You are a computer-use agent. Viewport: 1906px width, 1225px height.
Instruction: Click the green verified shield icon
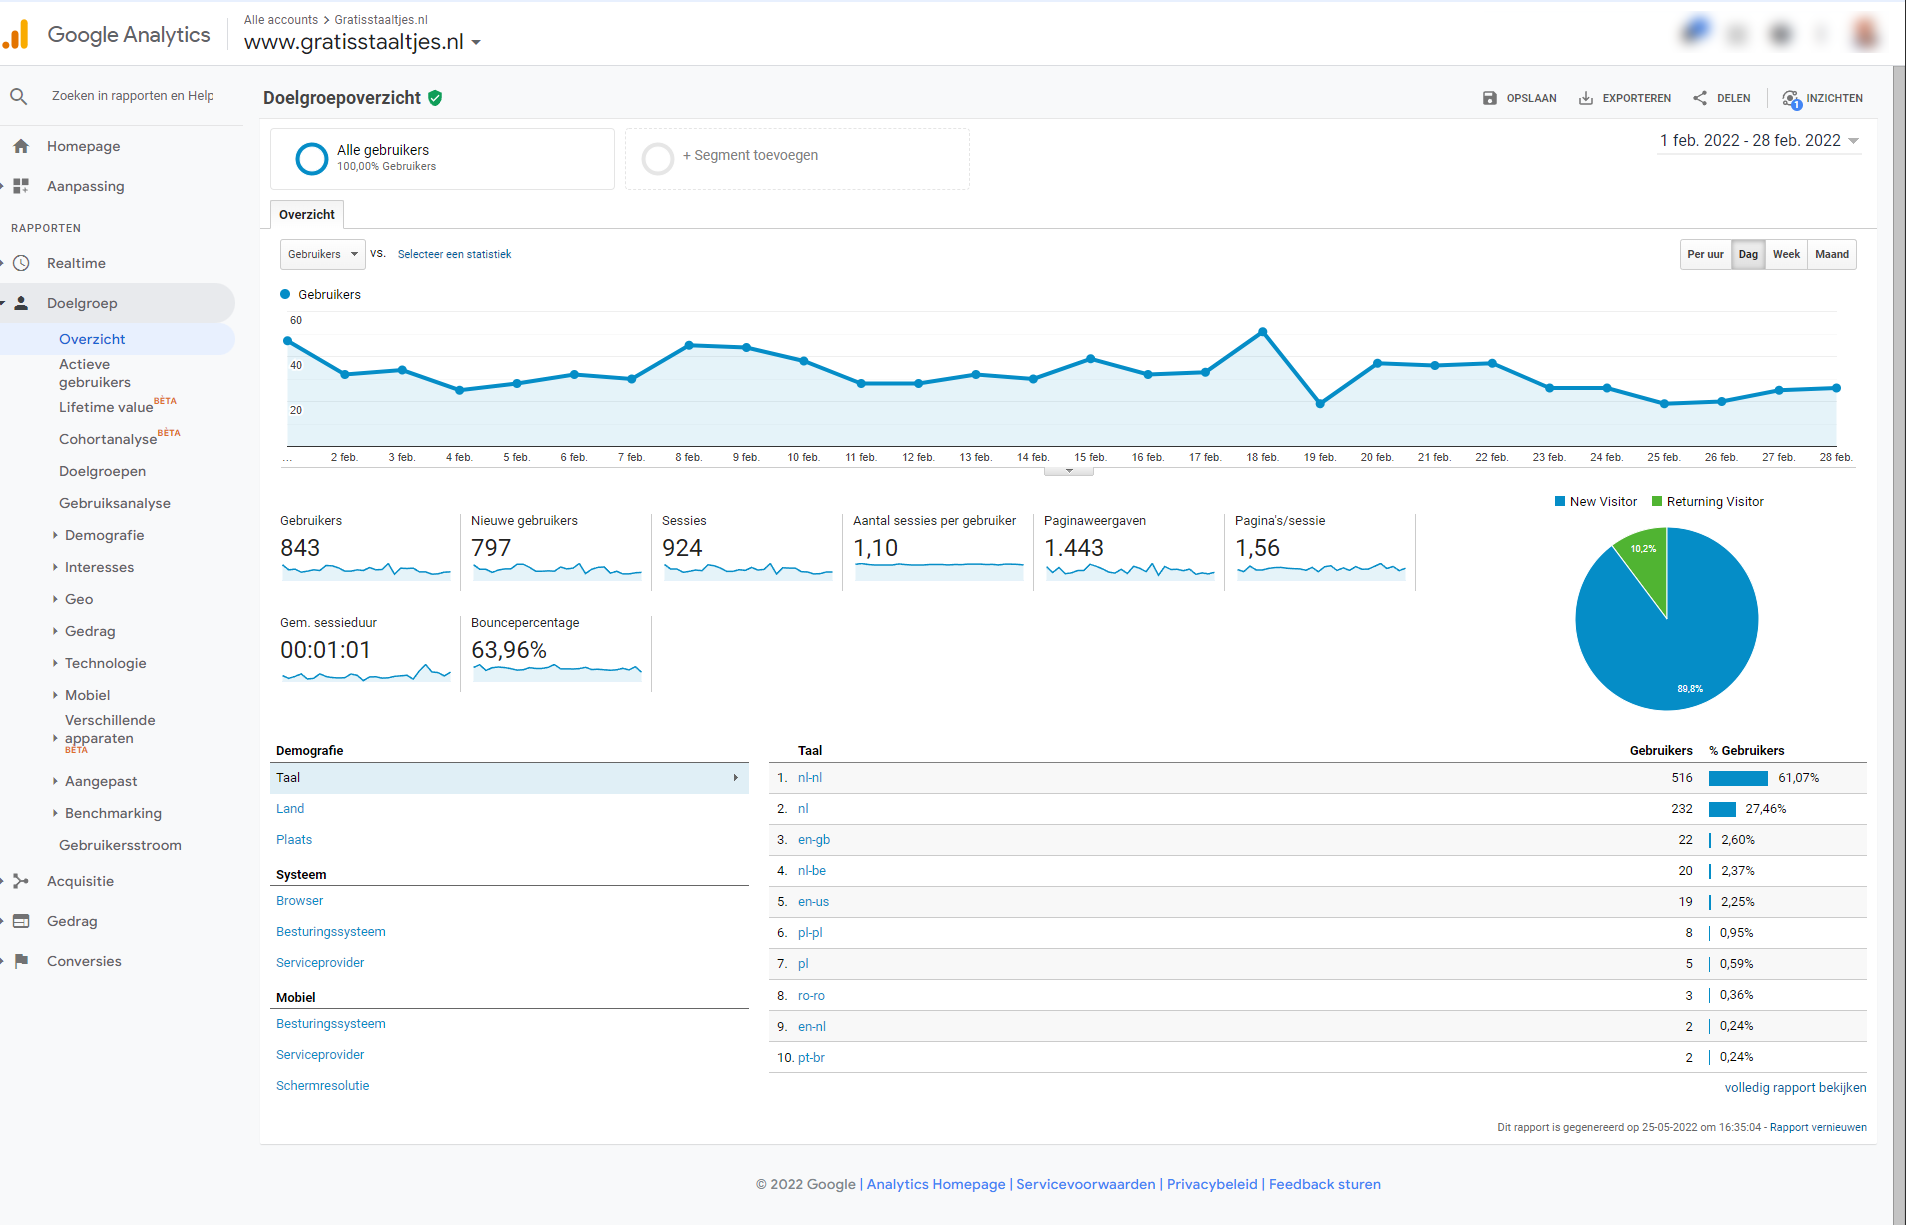(x=435, y=98)
